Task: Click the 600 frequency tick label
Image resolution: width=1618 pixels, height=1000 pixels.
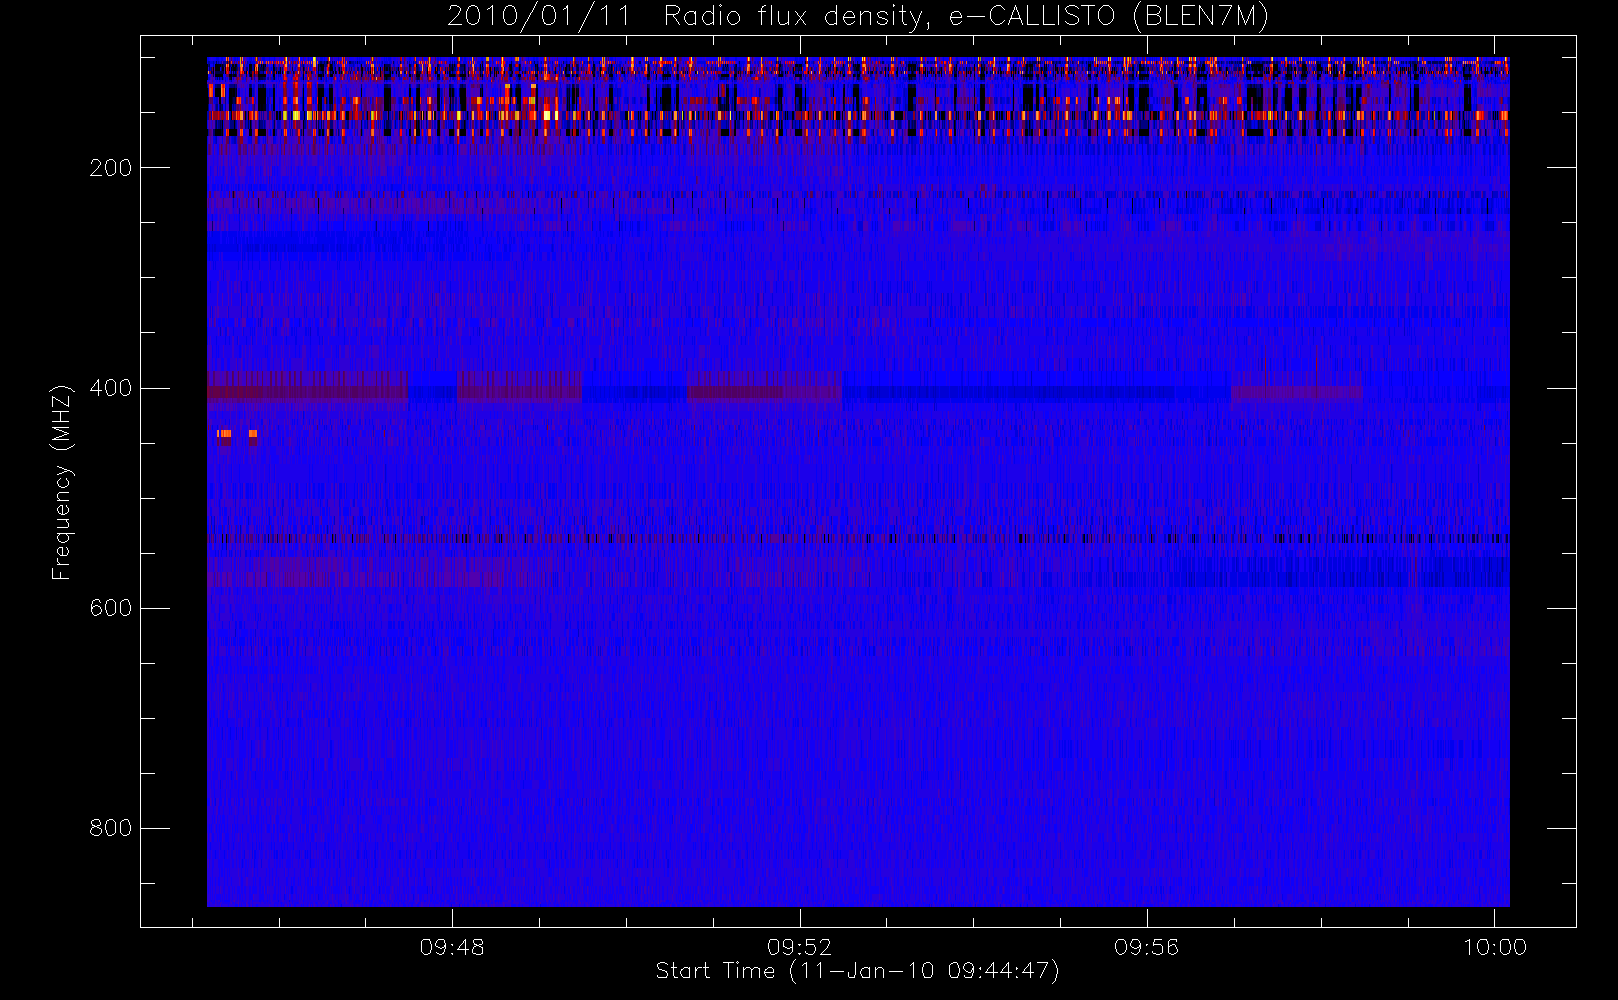Action: tap(110, 608)
